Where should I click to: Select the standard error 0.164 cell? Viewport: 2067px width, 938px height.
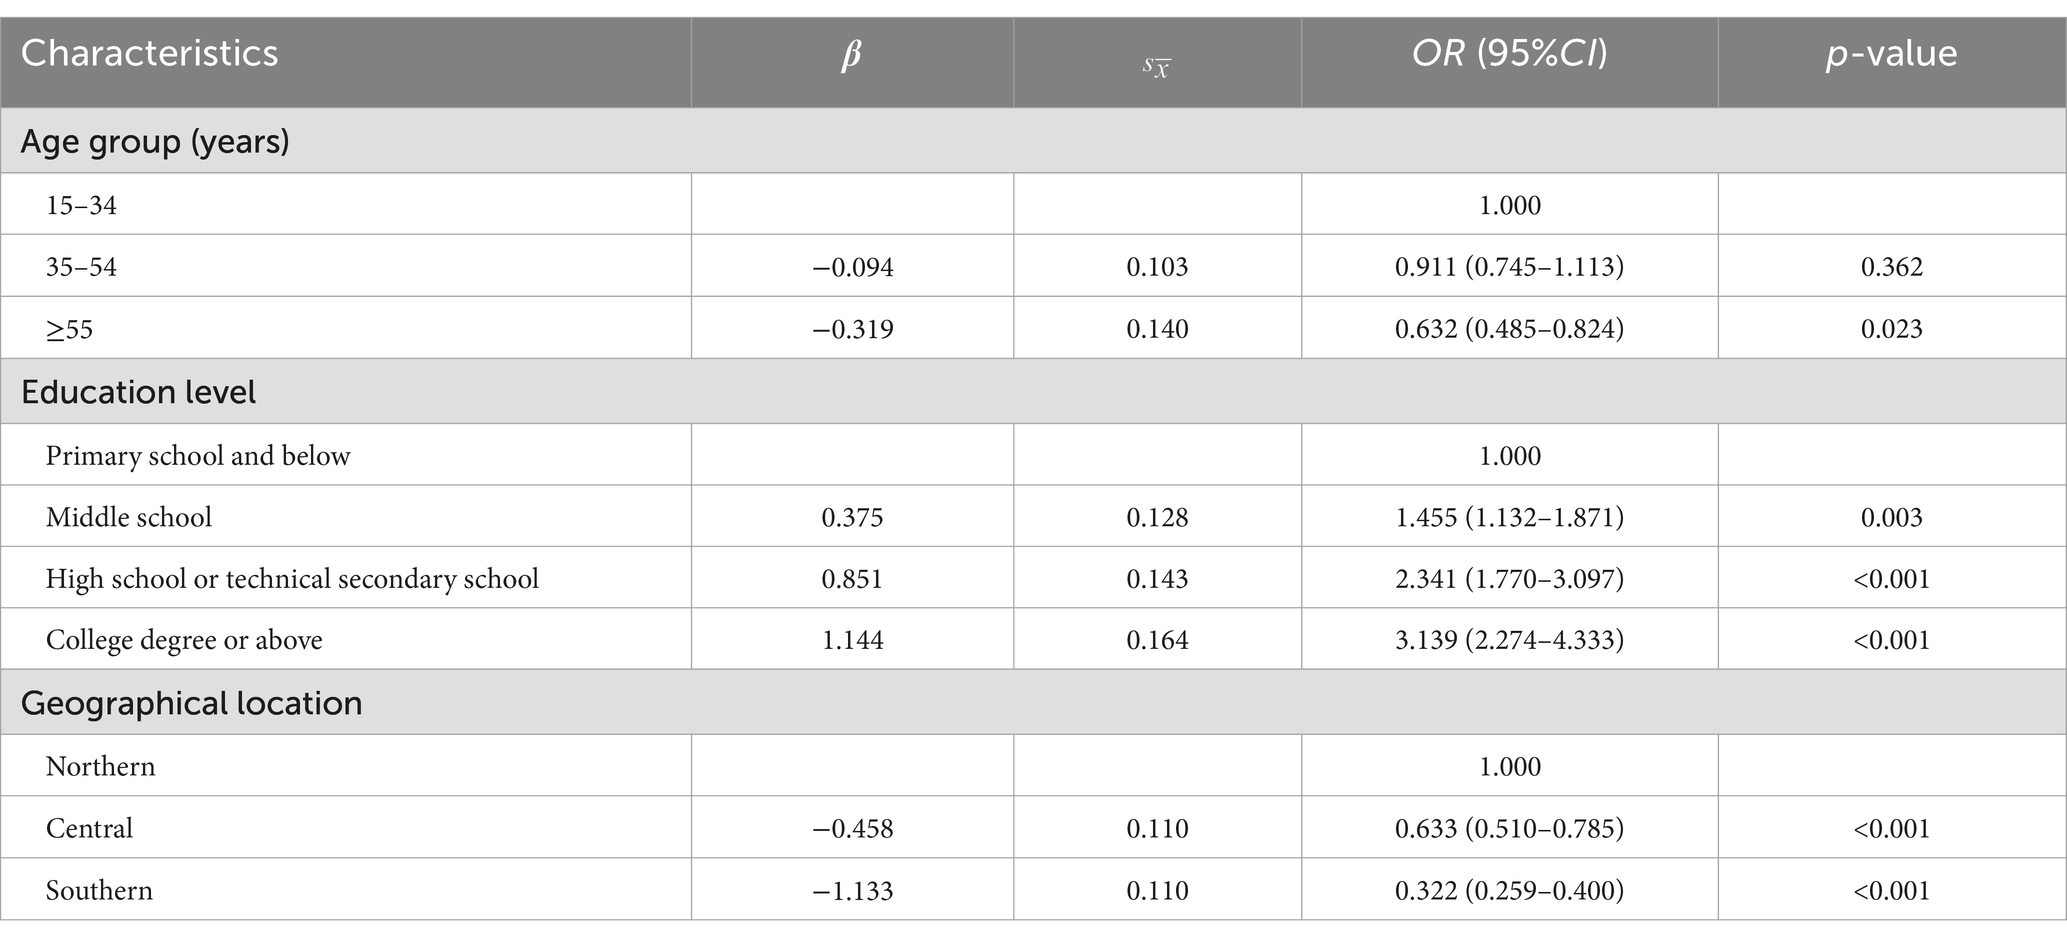[1157, 640]
